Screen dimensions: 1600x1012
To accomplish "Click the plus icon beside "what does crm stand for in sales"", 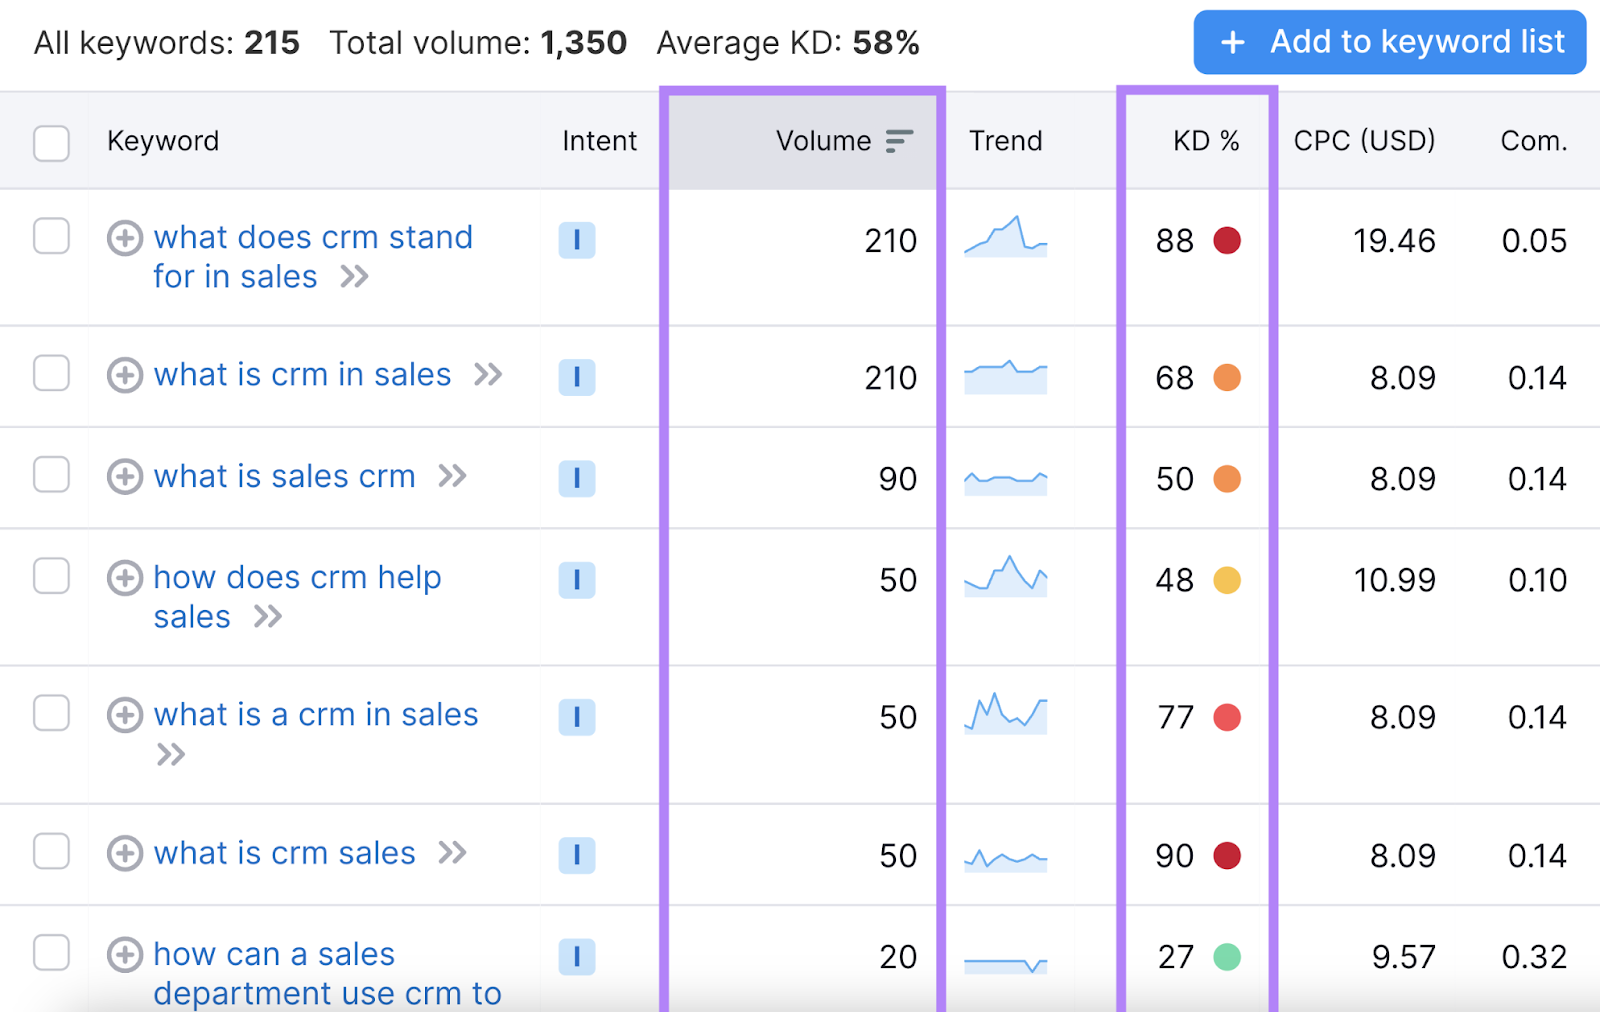I will coord(124,239).
